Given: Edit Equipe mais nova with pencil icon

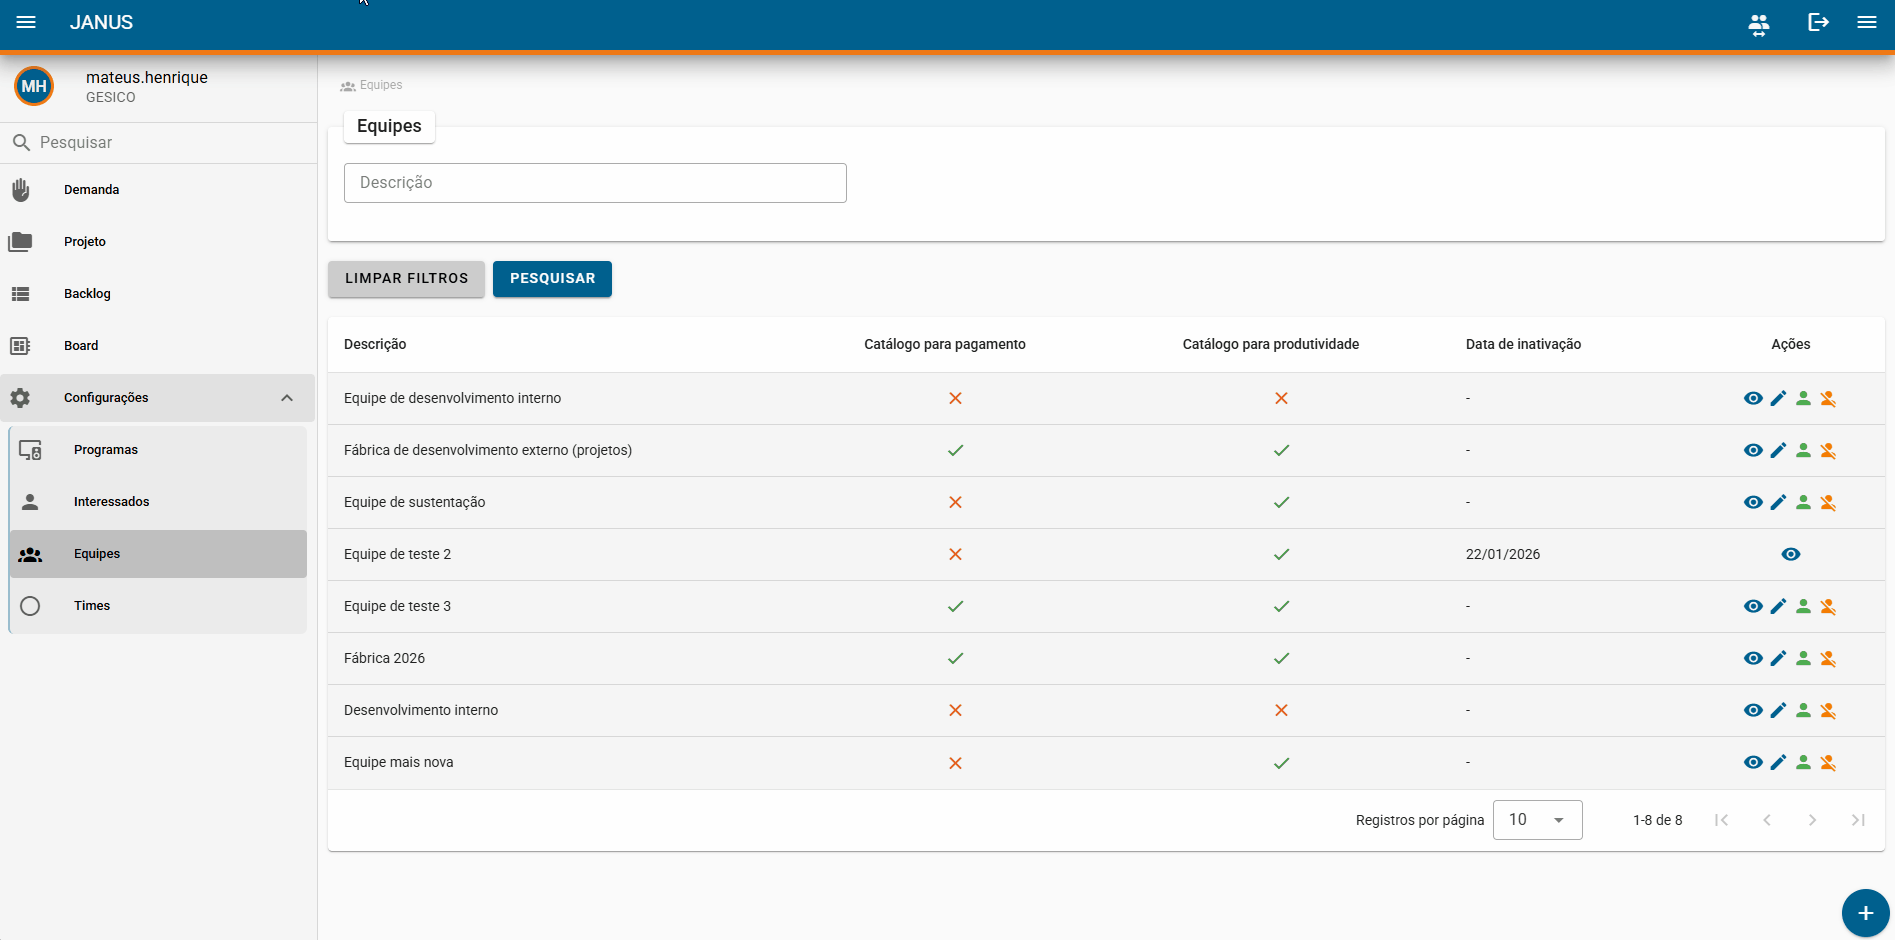Looking at the screenshot, I should tap(1778, 762).
